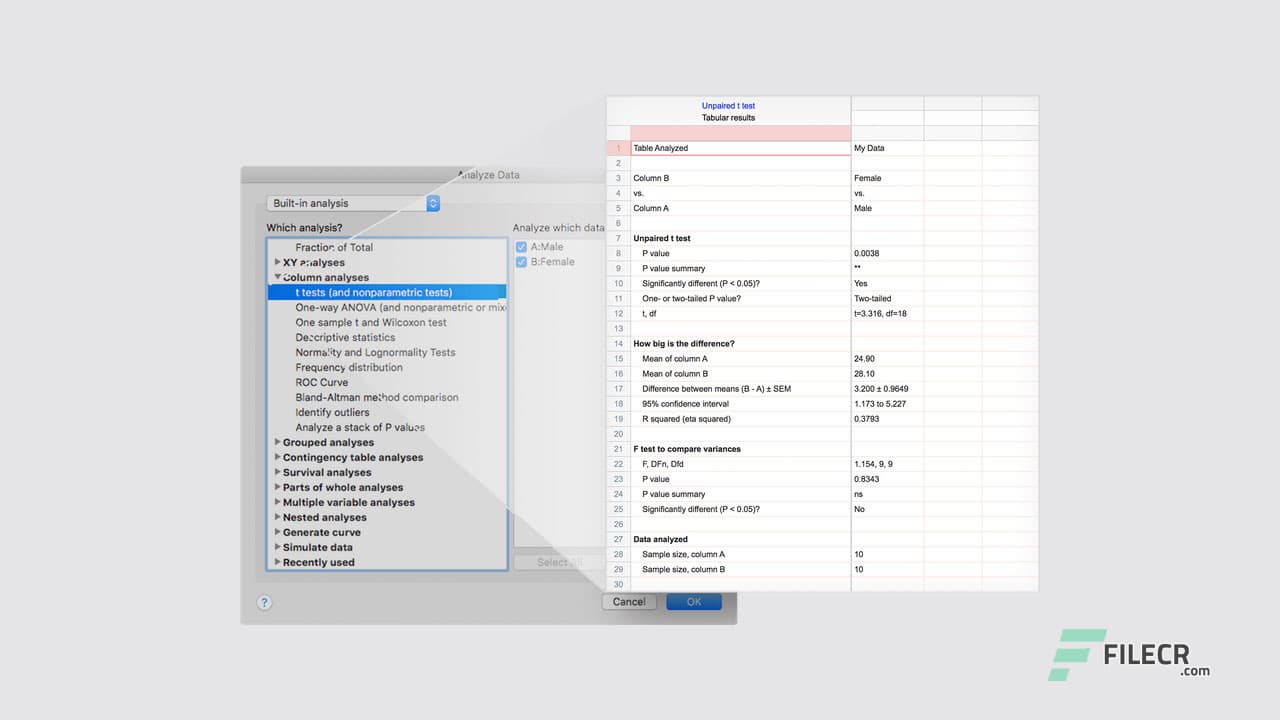Collapse the Column analyses section
The width and height of the screenshot is (1280, 720).
click(x=278, y=277)
